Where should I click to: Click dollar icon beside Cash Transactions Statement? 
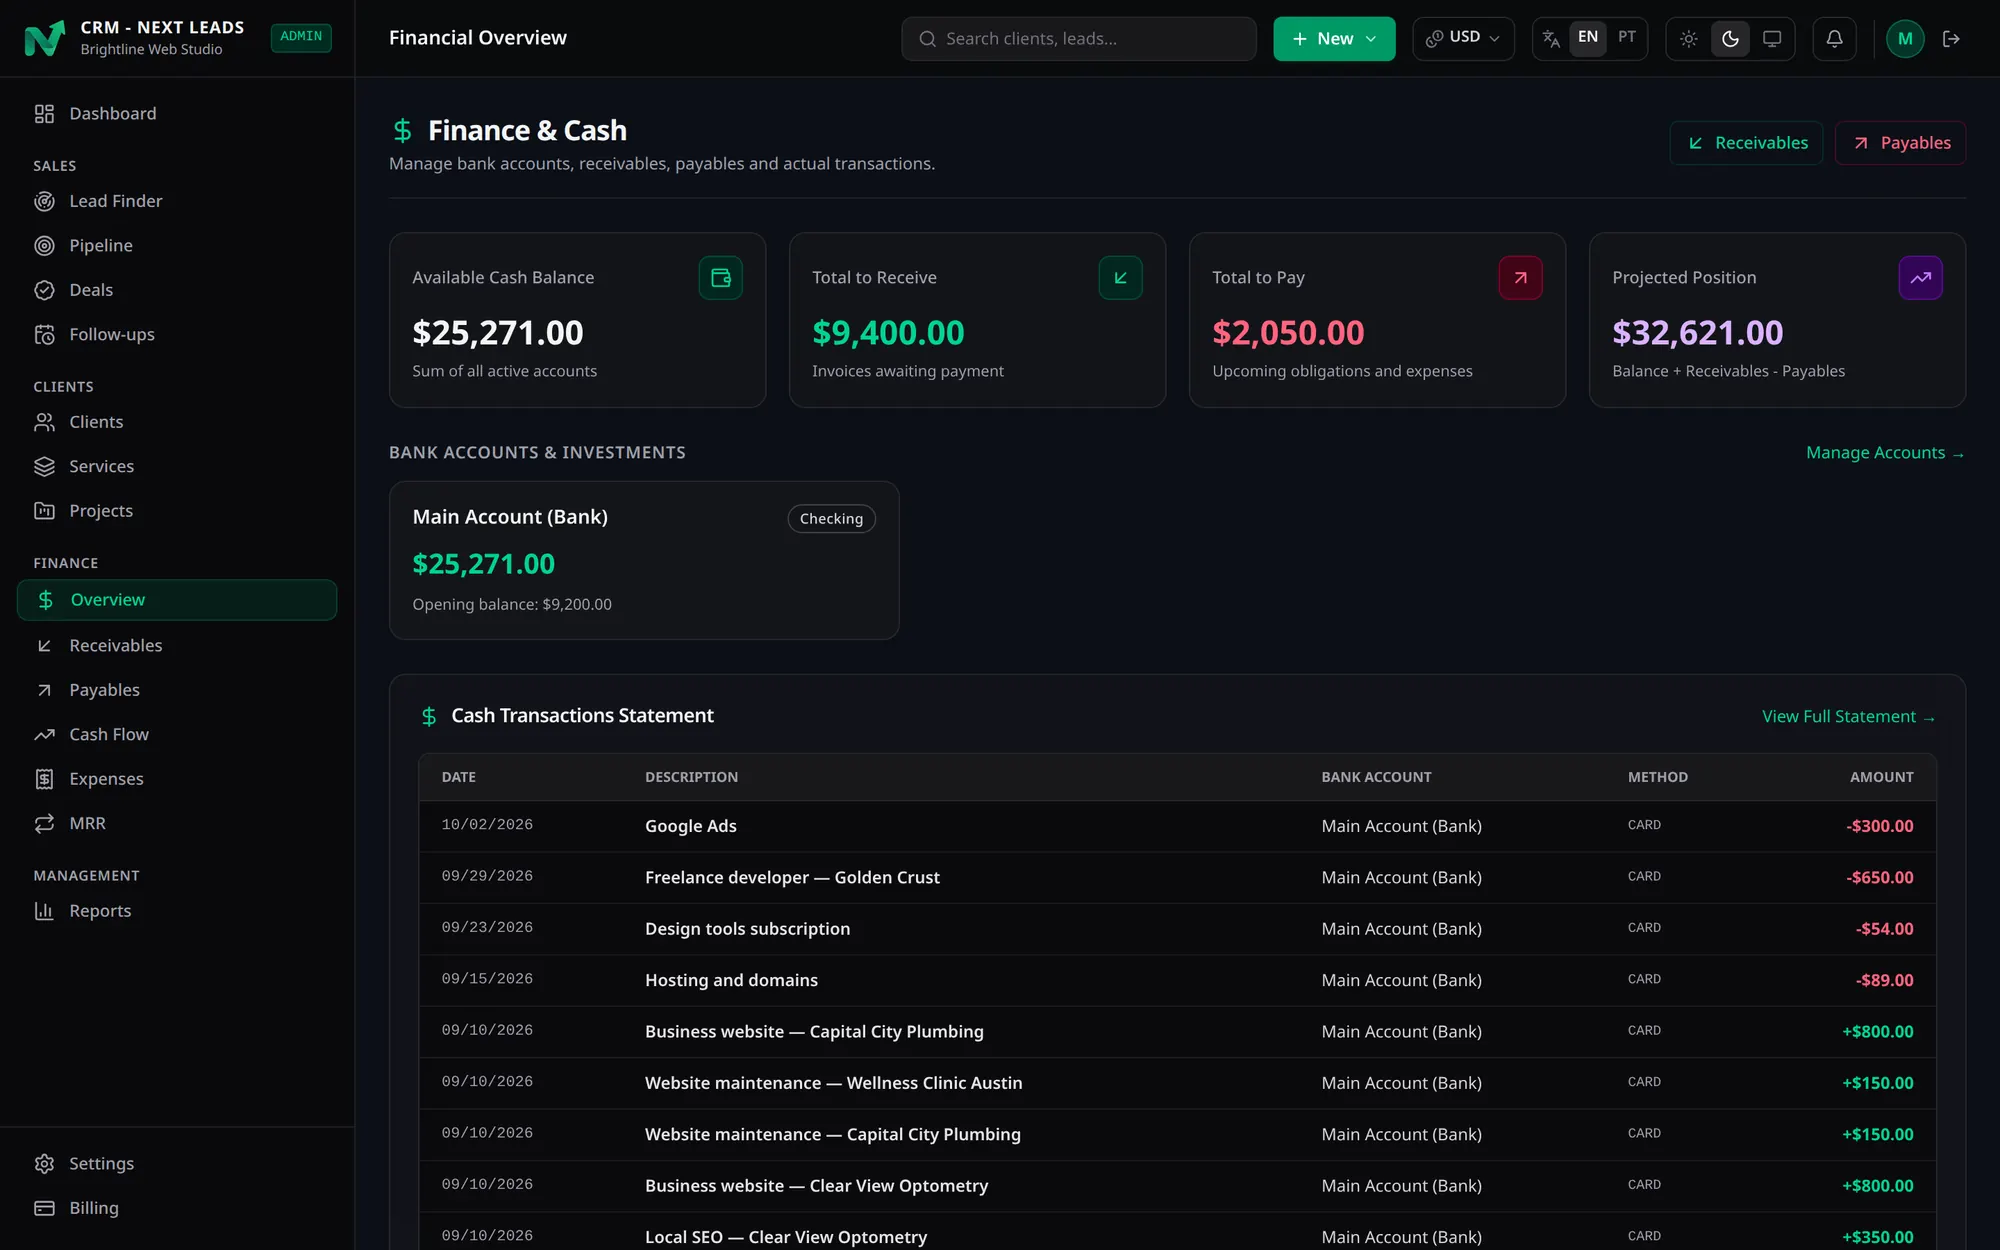click(x=429, y=716)
